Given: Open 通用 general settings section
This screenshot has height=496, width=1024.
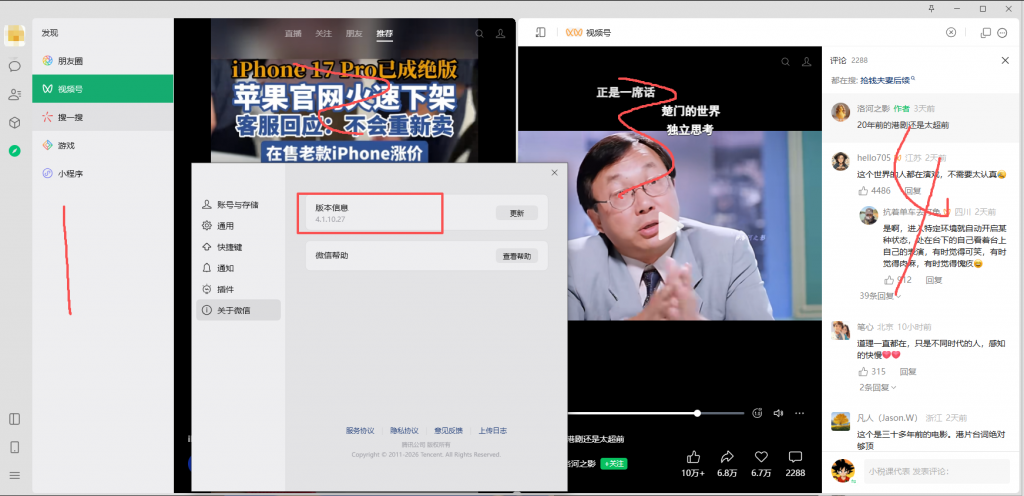Looking at the screenshot, I should tap(238, 226).
